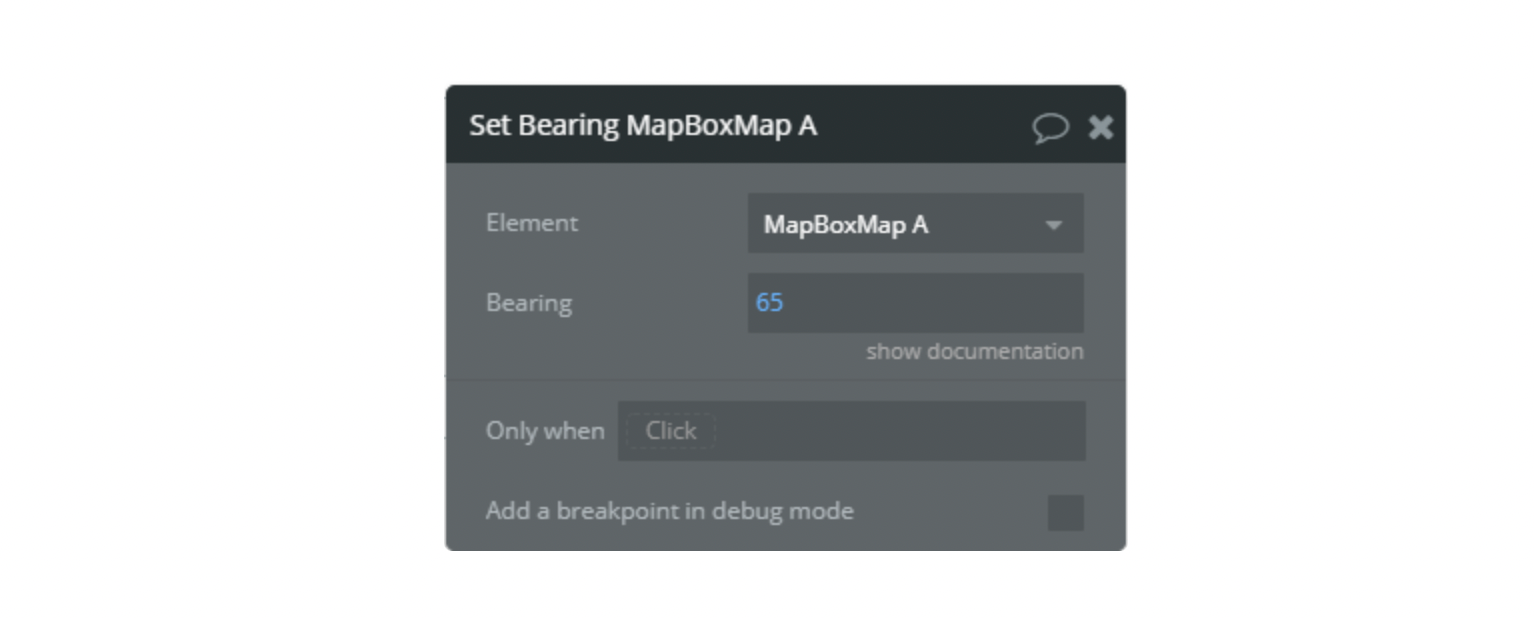Click the 'Only when' Click condition box
The image size is (1534, 618).
coord(852,430)
